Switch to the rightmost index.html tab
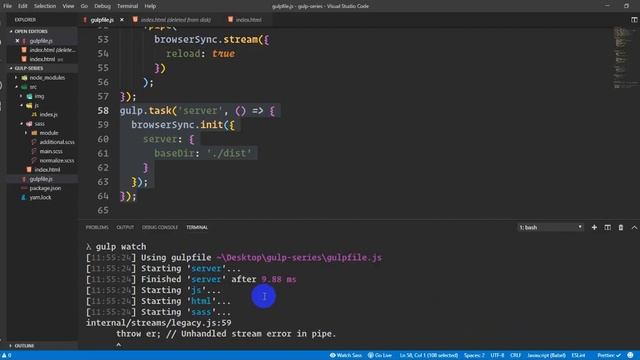Screen dimensions: 640x360 (249, 20)
